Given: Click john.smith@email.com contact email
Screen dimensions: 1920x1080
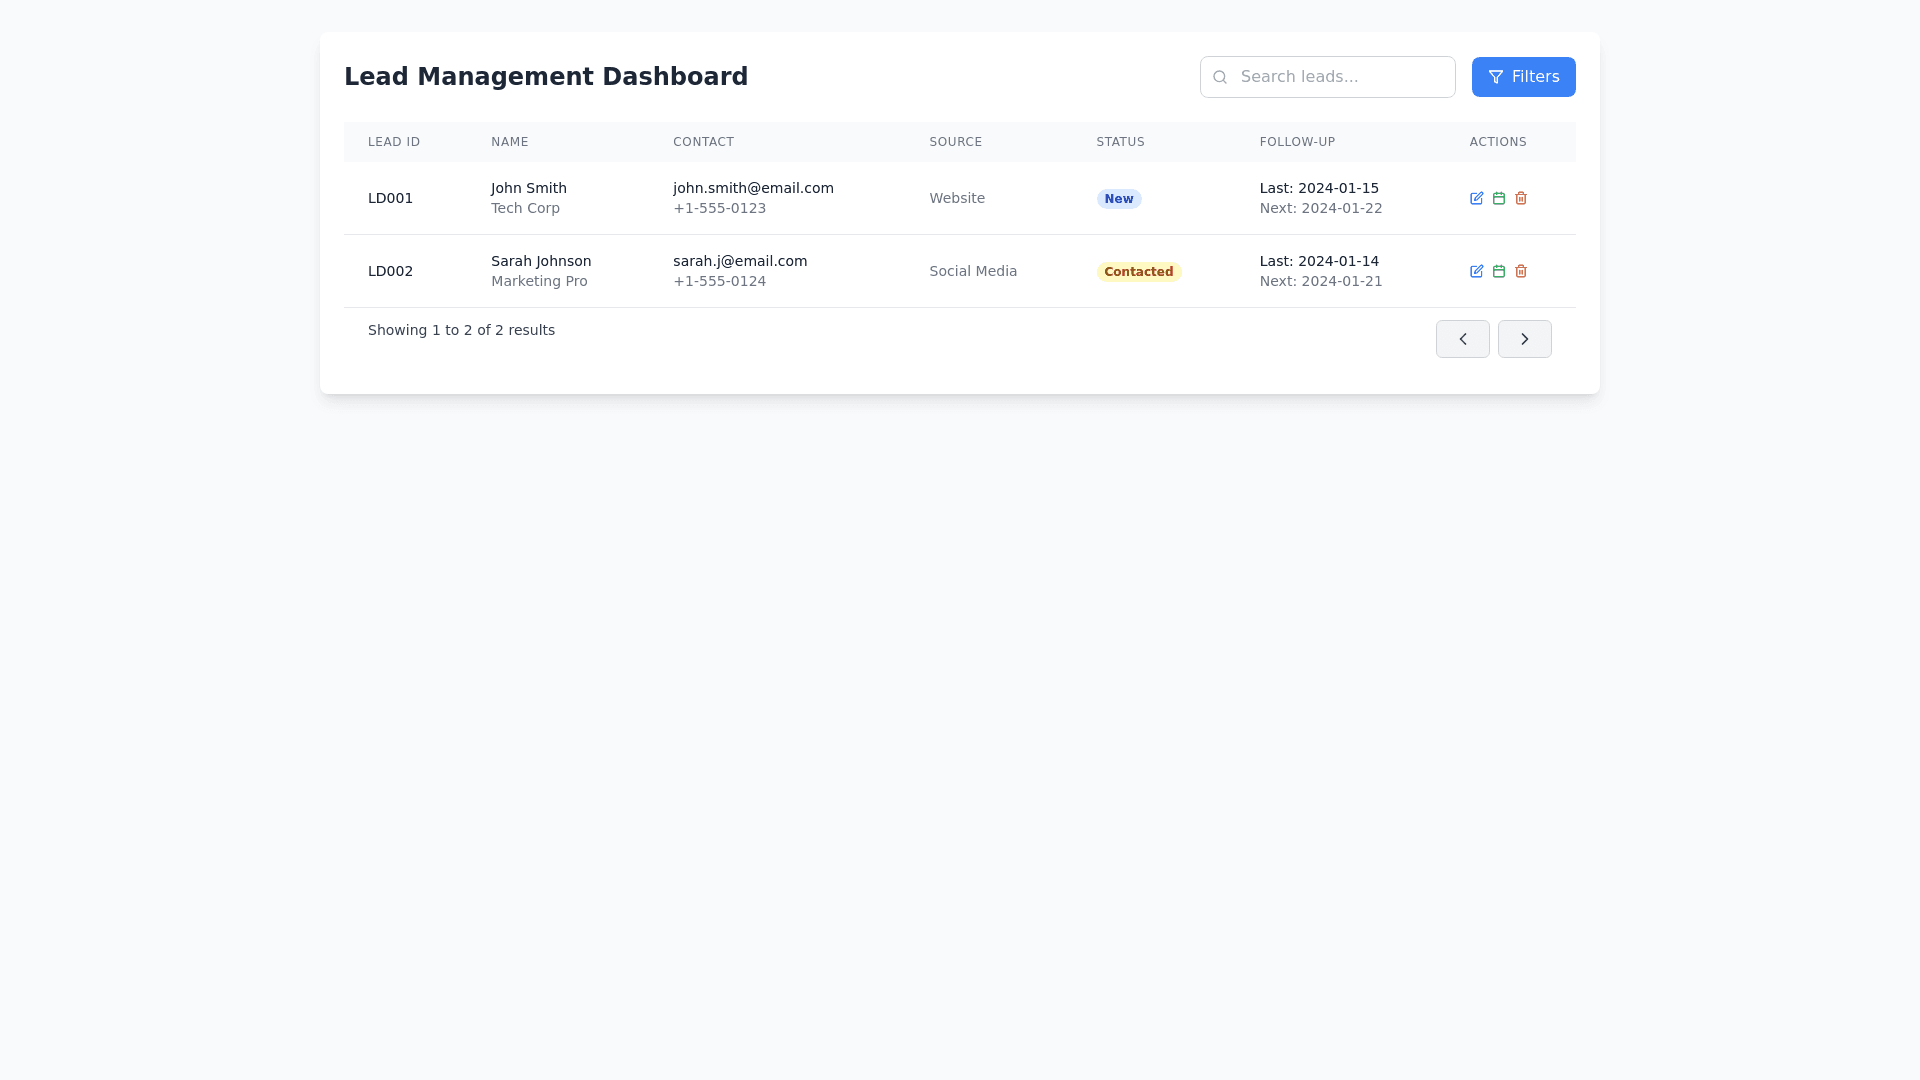Looking at the screenshot, I should point(753,188).
